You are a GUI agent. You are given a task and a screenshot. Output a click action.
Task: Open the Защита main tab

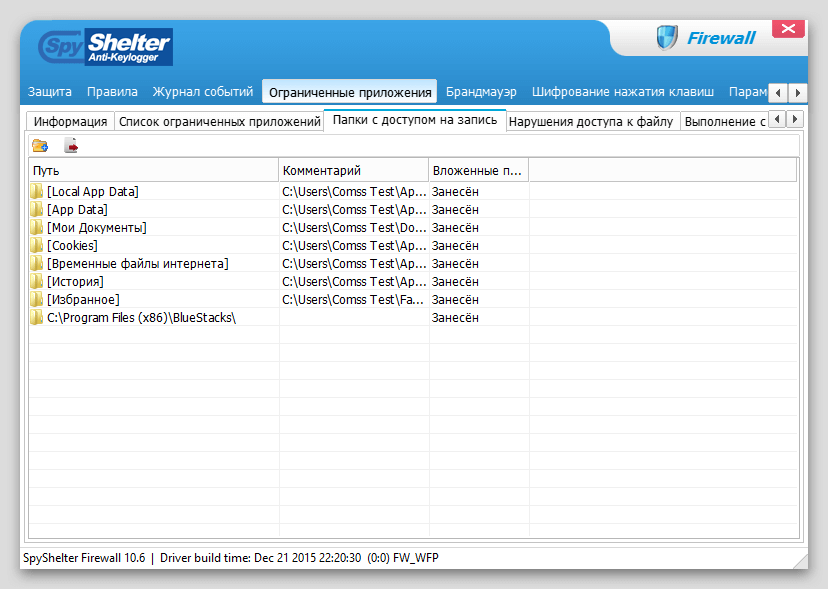[x=50, y=92]
